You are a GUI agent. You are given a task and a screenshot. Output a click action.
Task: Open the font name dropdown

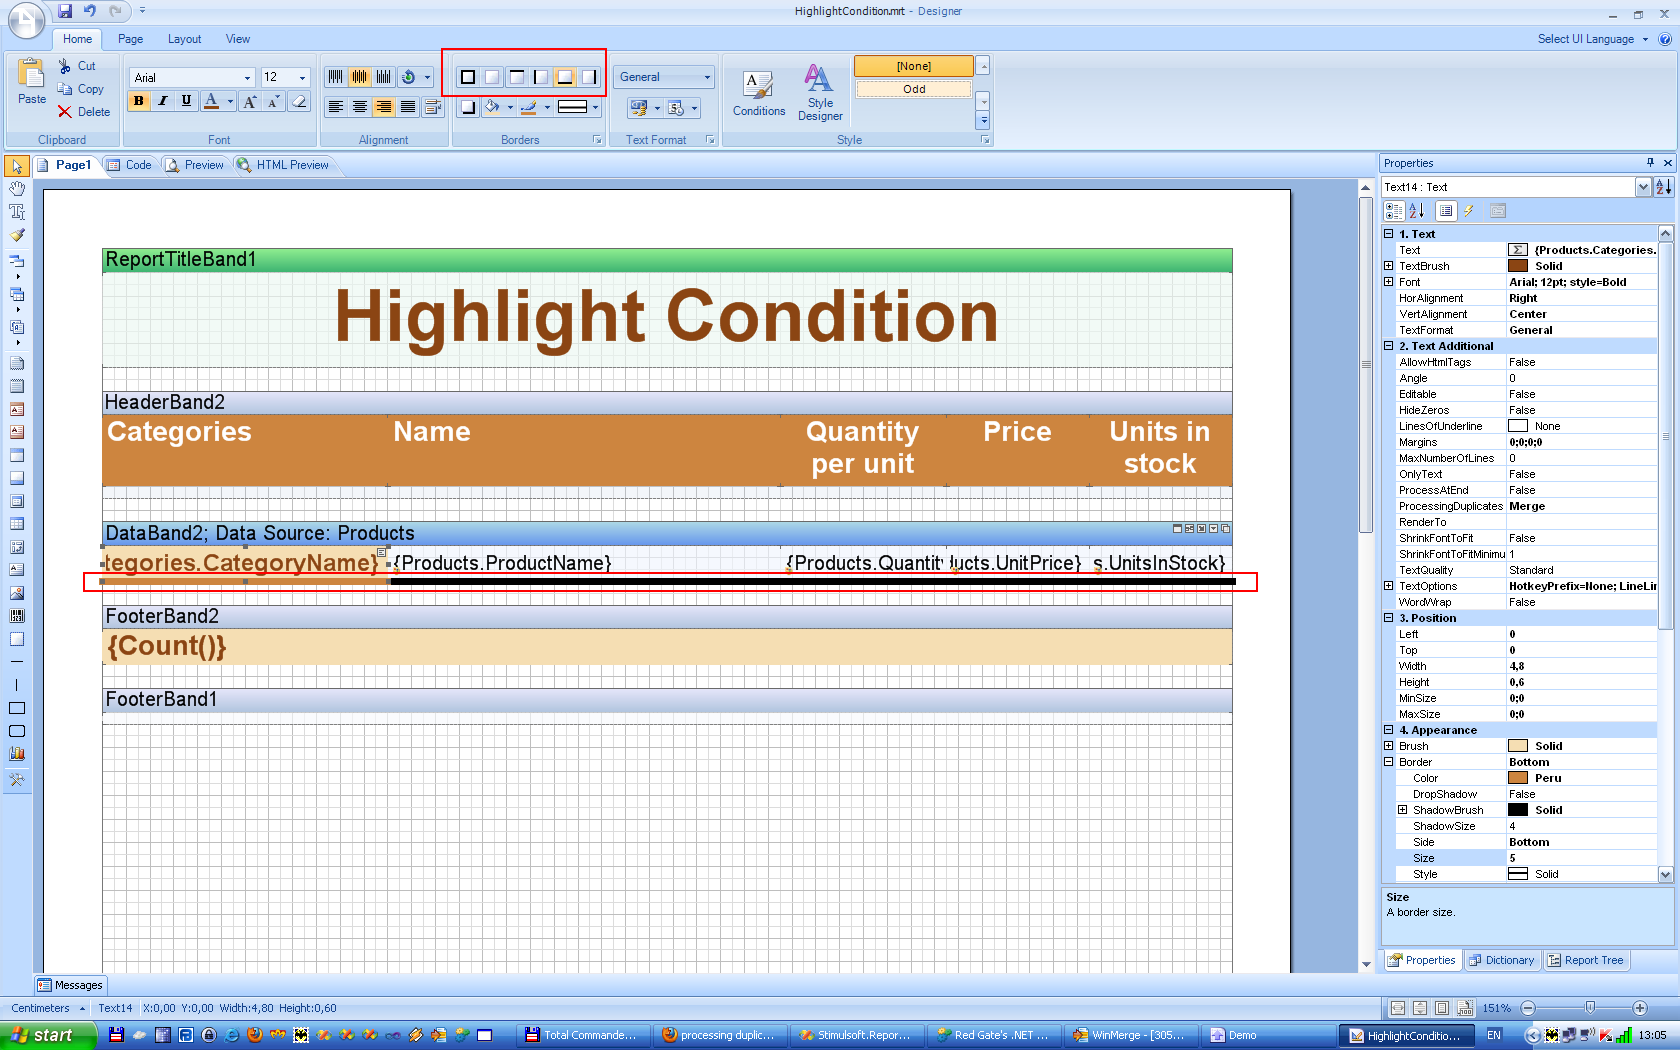[248, 78]
